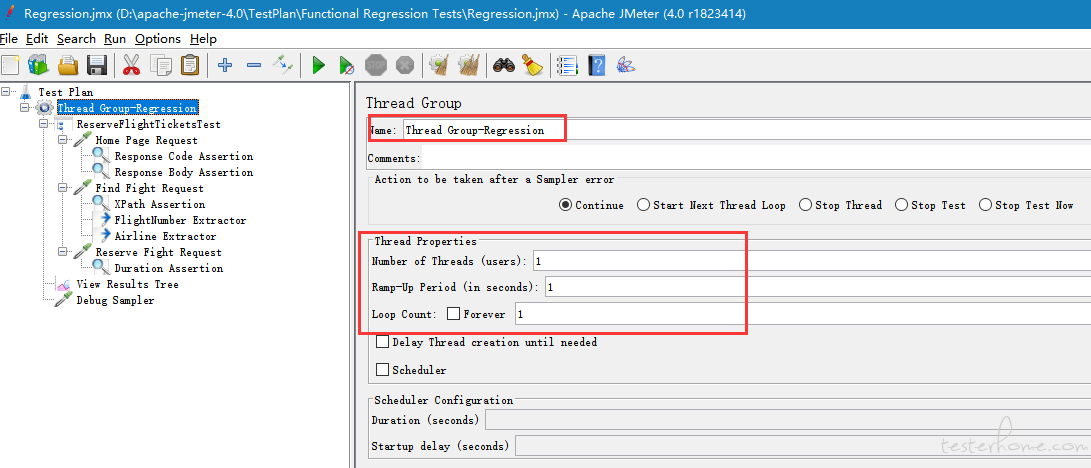Viewport: 1091px width, 468px height.
Task: Select the Stop Test Now radio button
Action: coord(985,205)
